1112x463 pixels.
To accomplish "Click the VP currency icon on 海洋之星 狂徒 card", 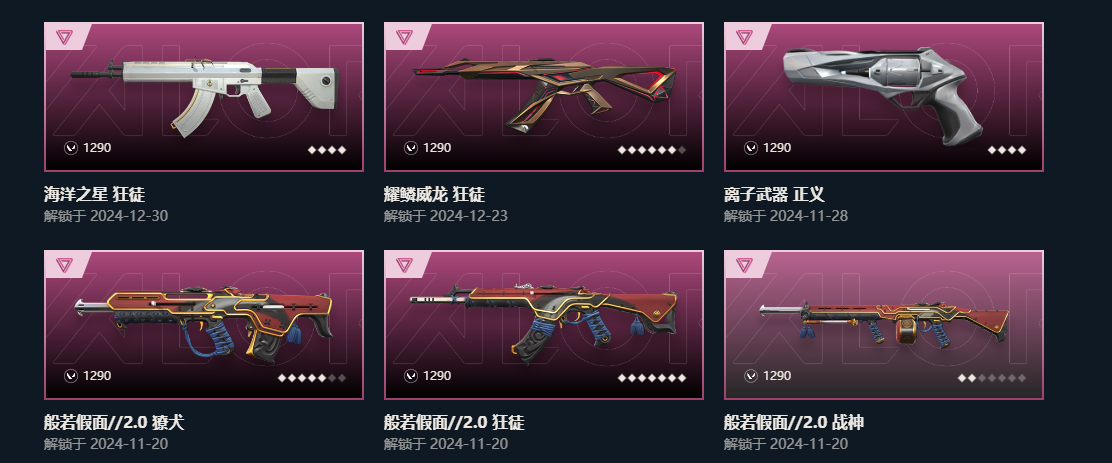I will coord(71,148).
